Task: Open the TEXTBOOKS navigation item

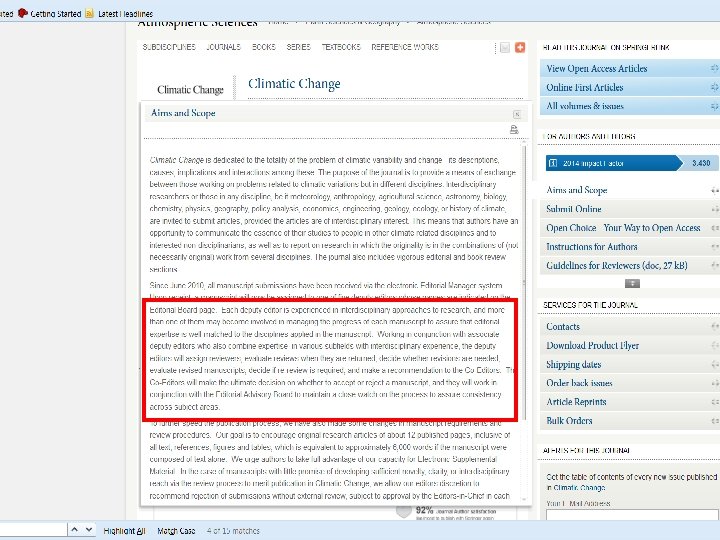Action: click(x=341, y=47)
